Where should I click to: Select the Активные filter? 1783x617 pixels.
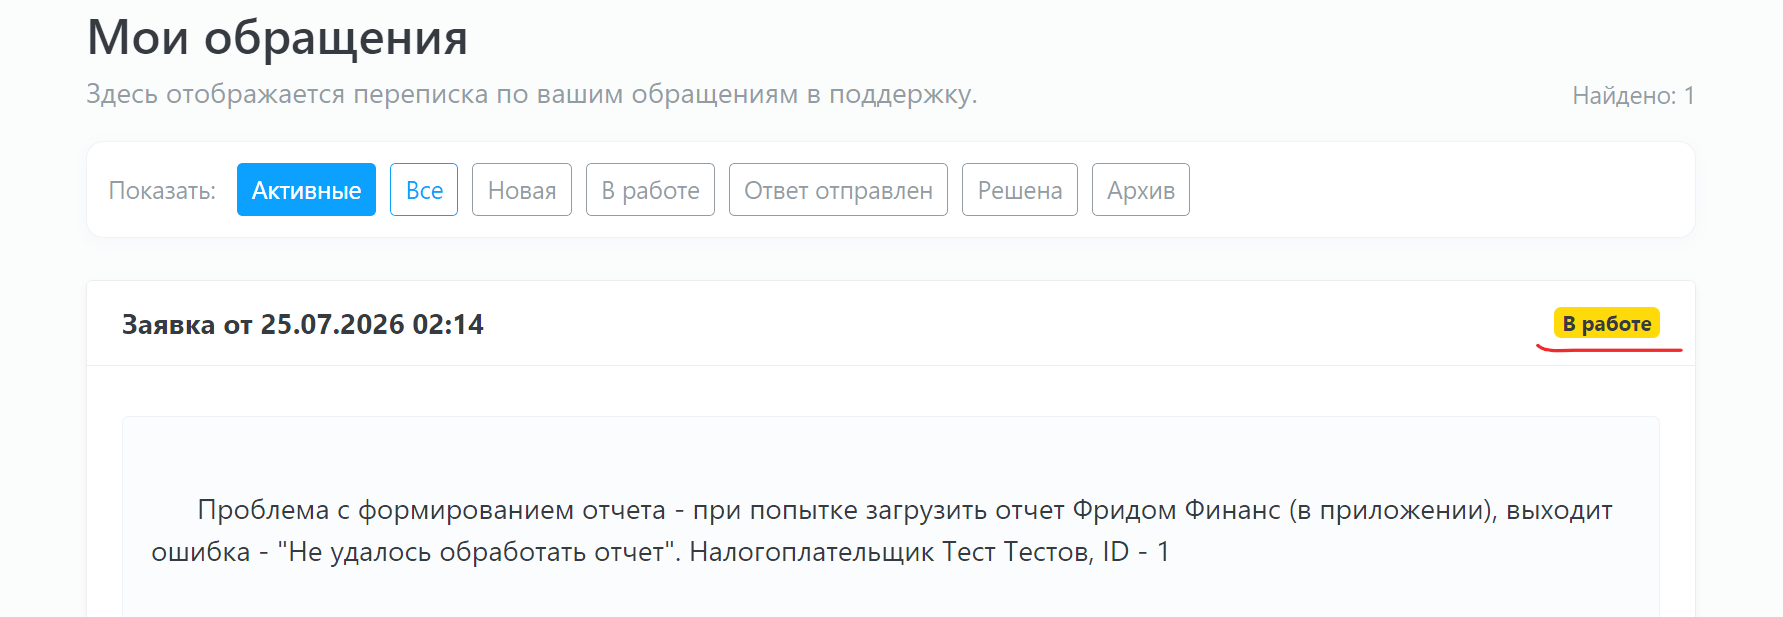pos(306,190)
